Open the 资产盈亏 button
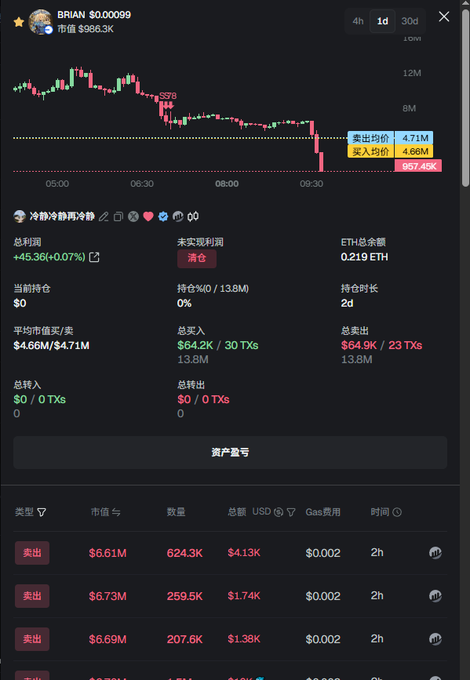470x680 pixels. pyautogui.click(x=230, y=452)
